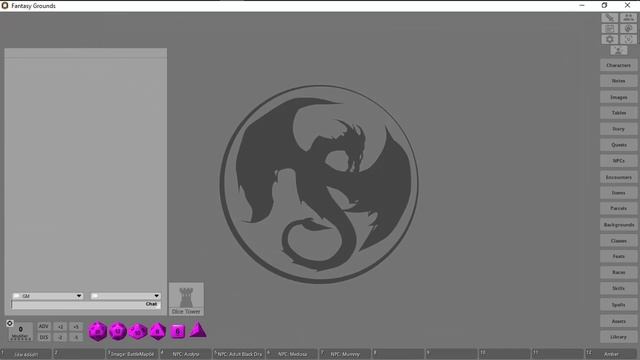Open the gear Options icon
Screen dimensions: 640x360
610,39
